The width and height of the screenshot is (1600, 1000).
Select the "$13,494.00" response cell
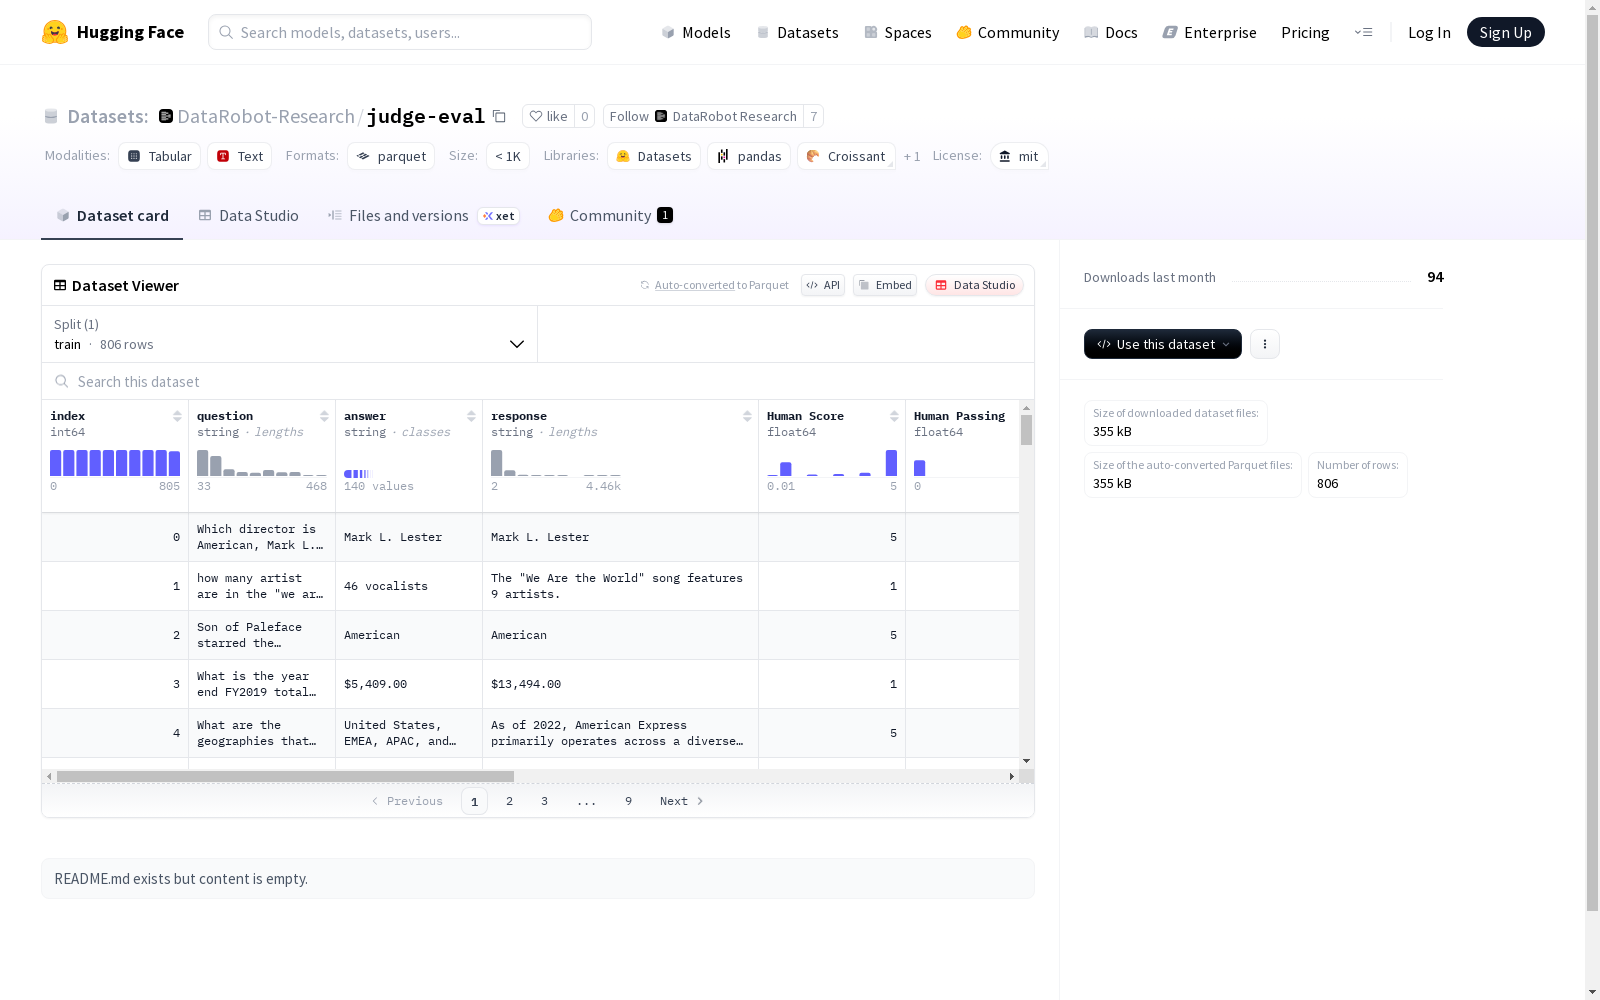coord(620,685)
